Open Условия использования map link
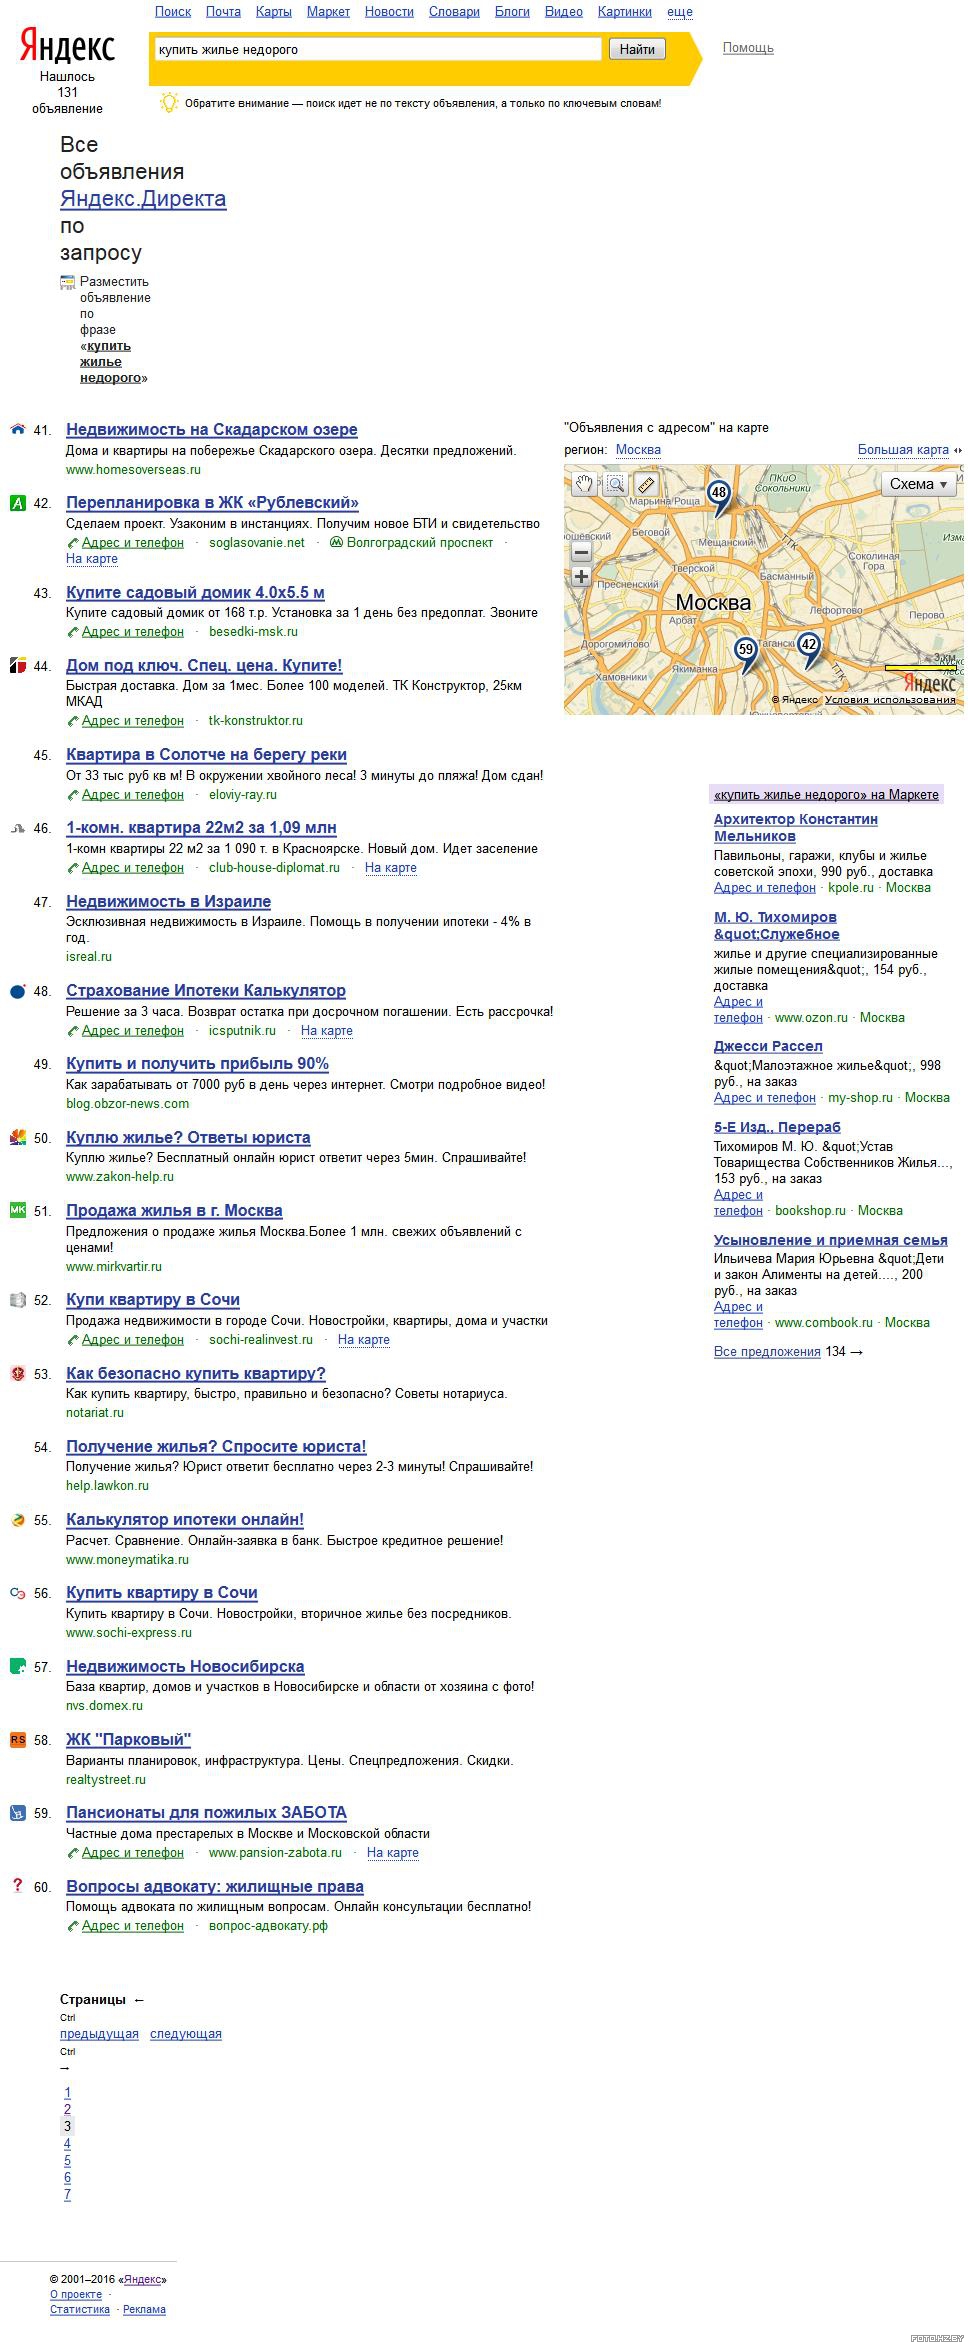 pos(890,700)
